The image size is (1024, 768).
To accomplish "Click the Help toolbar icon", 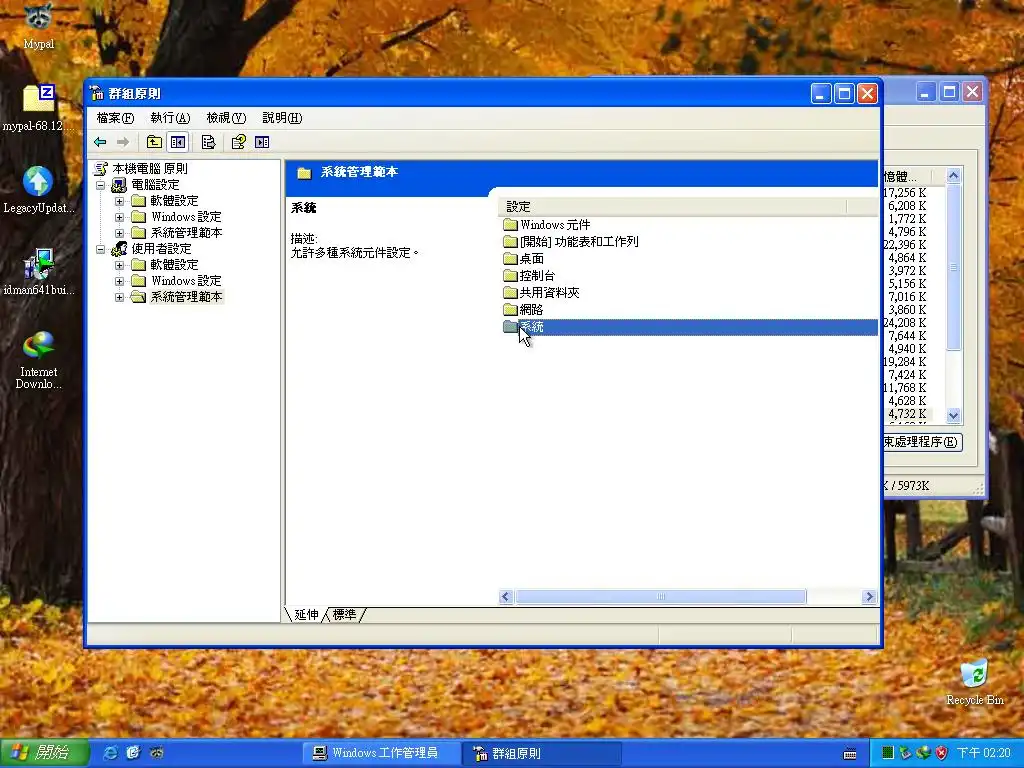I will (x=239, y=142).
